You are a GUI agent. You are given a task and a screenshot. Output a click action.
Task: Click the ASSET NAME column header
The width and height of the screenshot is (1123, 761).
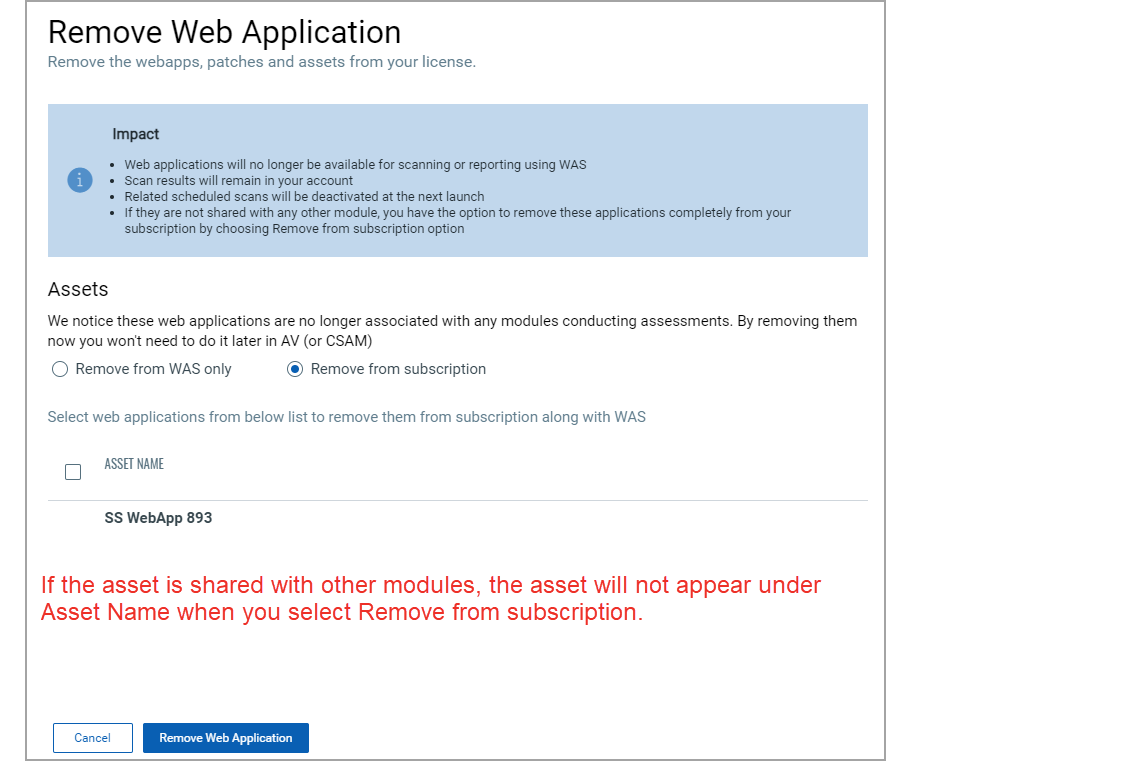134,463
